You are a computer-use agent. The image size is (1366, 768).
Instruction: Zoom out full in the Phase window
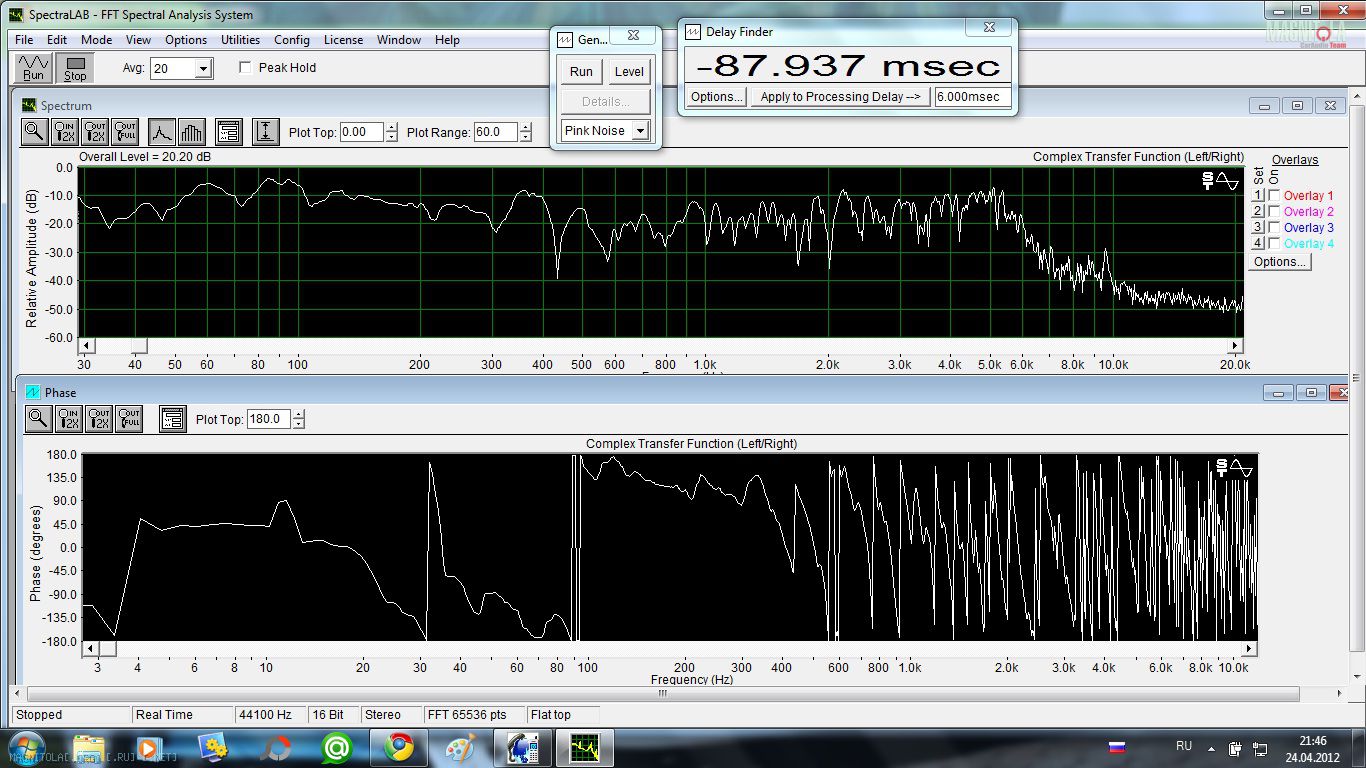(129, 419)
